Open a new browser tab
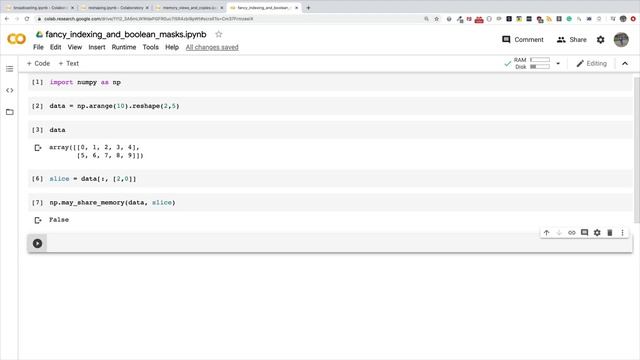This screenshot has height=360, width=640. pyautogui.click(x=308, y=8)
